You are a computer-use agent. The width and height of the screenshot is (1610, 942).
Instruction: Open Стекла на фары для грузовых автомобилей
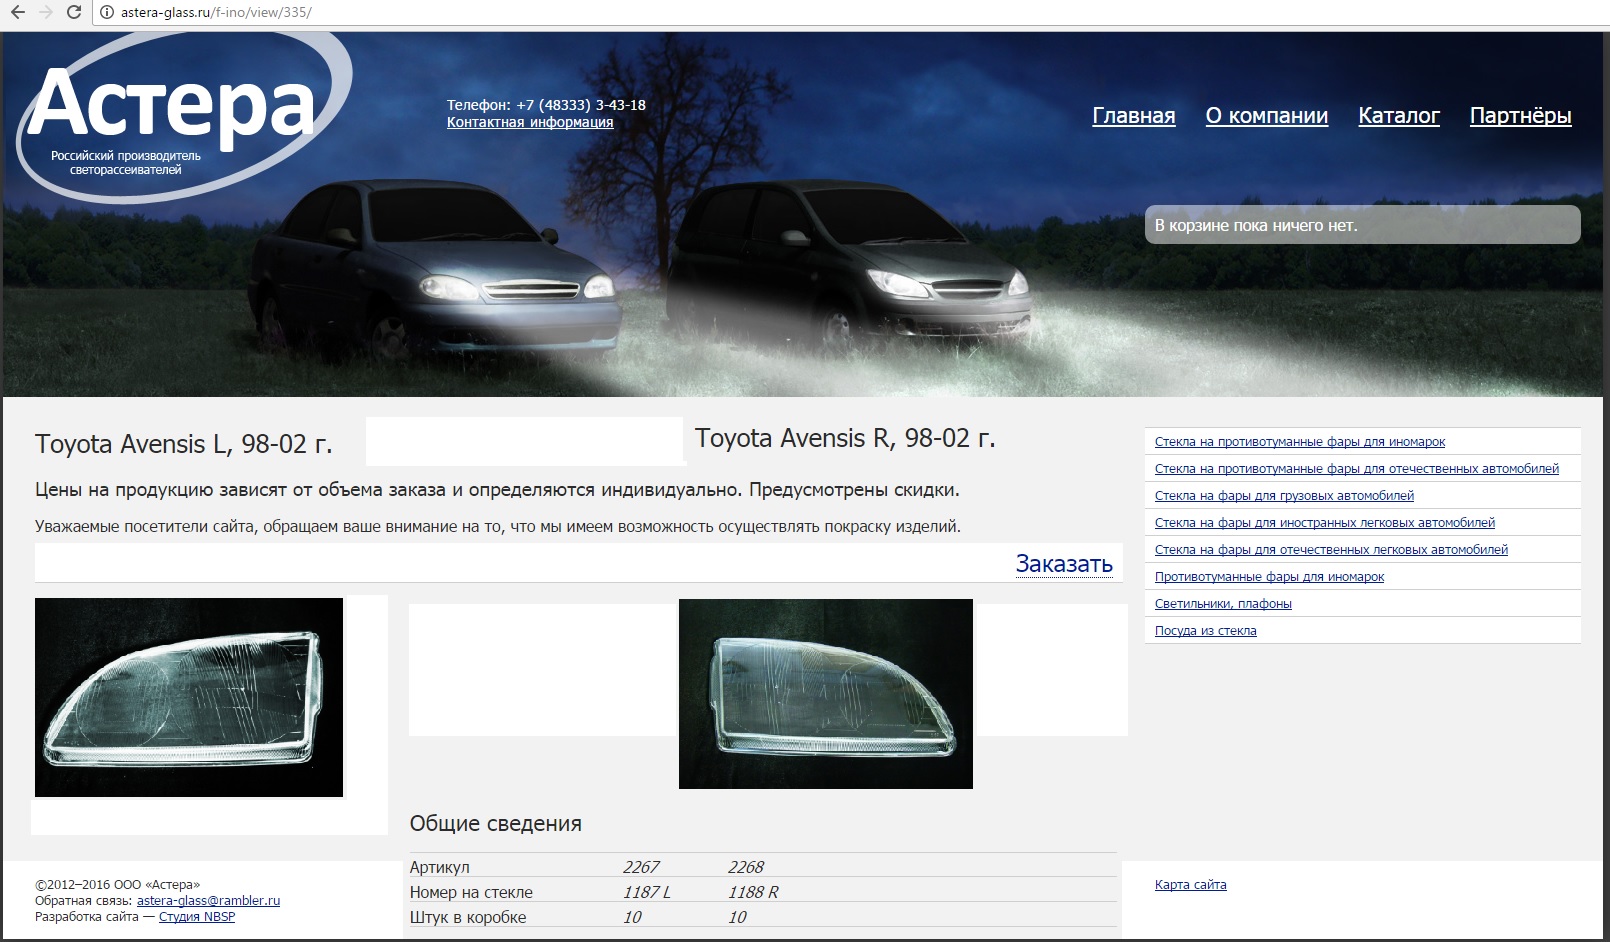click(x=1284, y=496)
